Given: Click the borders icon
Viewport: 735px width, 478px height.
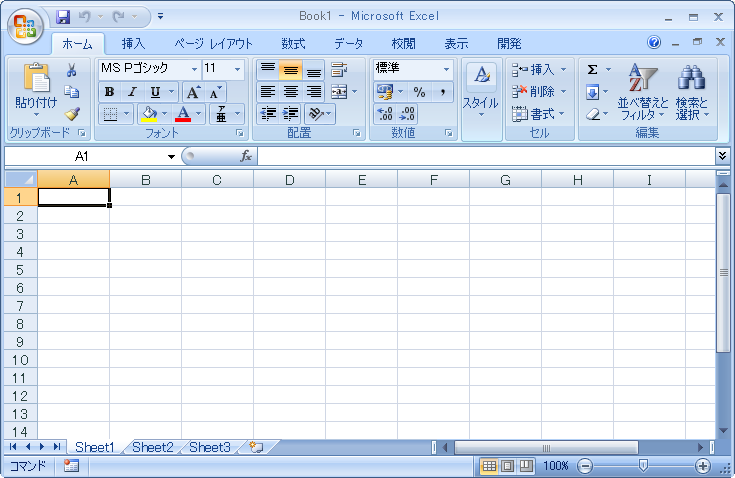Looking at the screenshot, I should pyautogui.click(x=110, y=114).
